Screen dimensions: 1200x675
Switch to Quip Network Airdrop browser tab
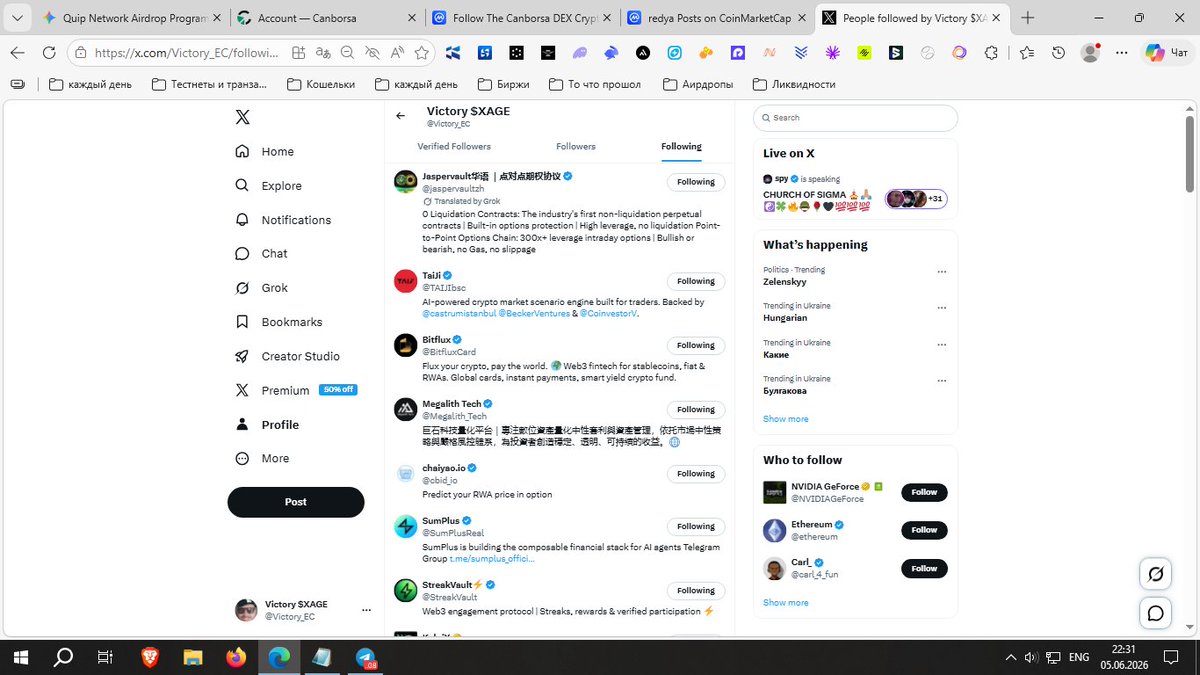coord(131,18)
